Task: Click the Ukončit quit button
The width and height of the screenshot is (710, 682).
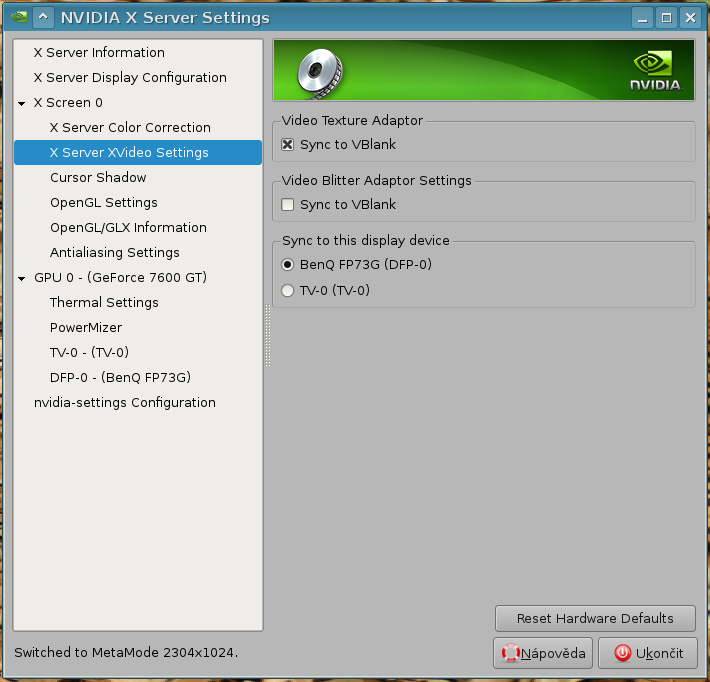Action: tap(648, 653)
